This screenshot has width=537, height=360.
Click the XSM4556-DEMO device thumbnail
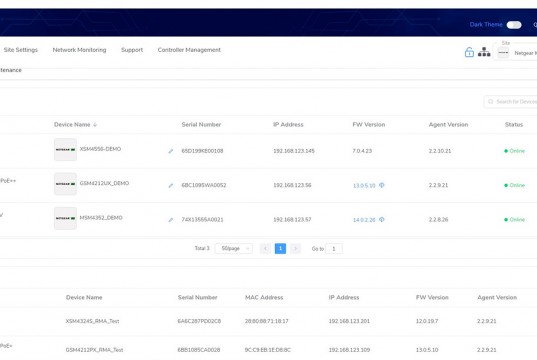[x=65, y=149]
